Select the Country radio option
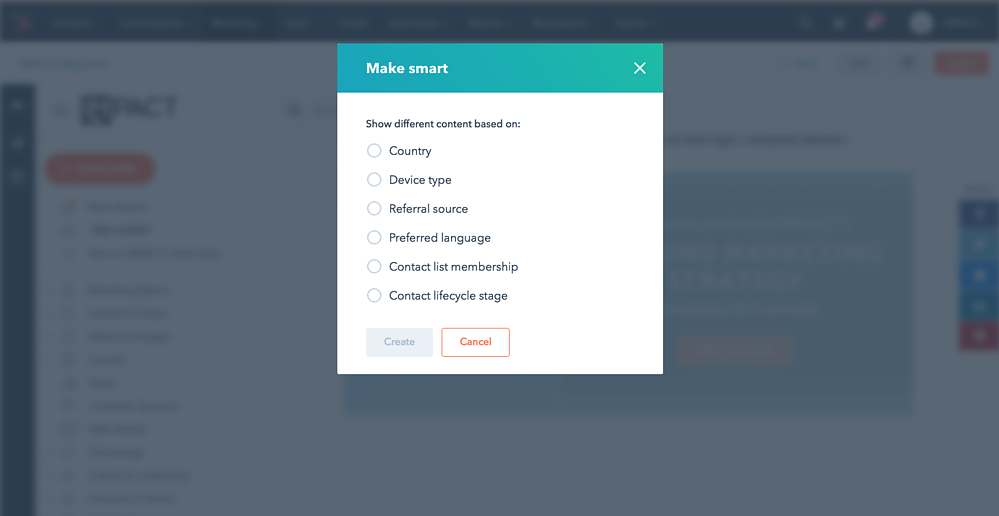The height and width of the screenshot is (516, 999). (x=374, y=151)
